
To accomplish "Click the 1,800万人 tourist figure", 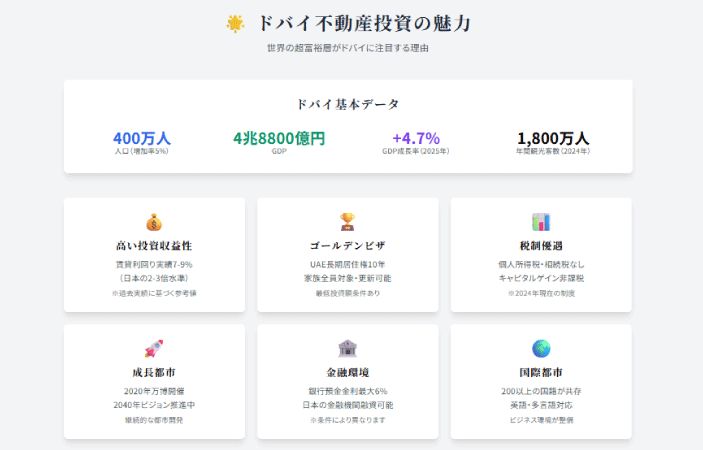I will point(553,138).
